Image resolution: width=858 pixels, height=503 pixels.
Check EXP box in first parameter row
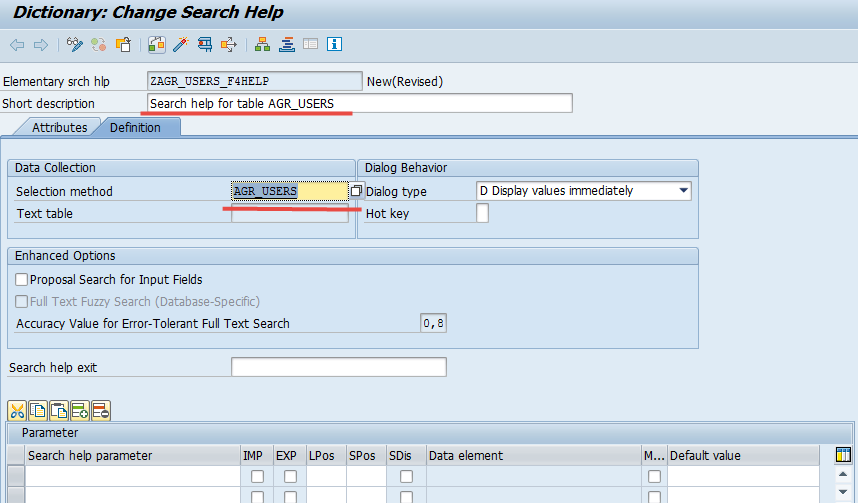[x=291, y=477]
